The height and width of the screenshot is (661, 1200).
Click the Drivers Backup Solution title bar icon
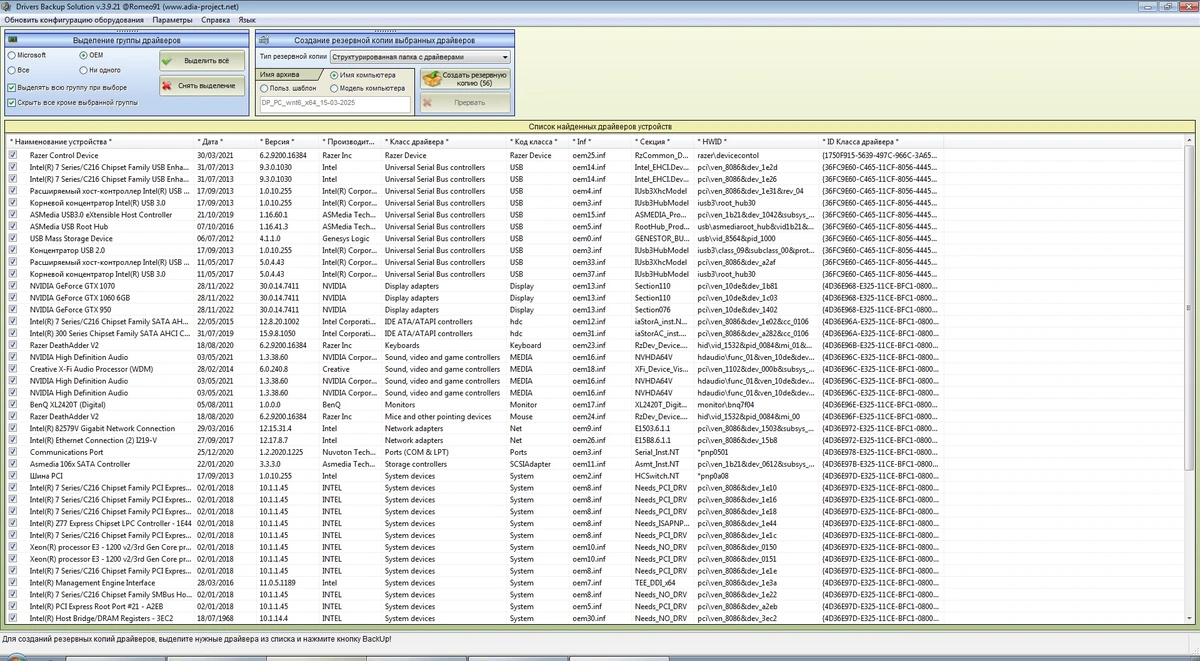click(x=6, y=6)
